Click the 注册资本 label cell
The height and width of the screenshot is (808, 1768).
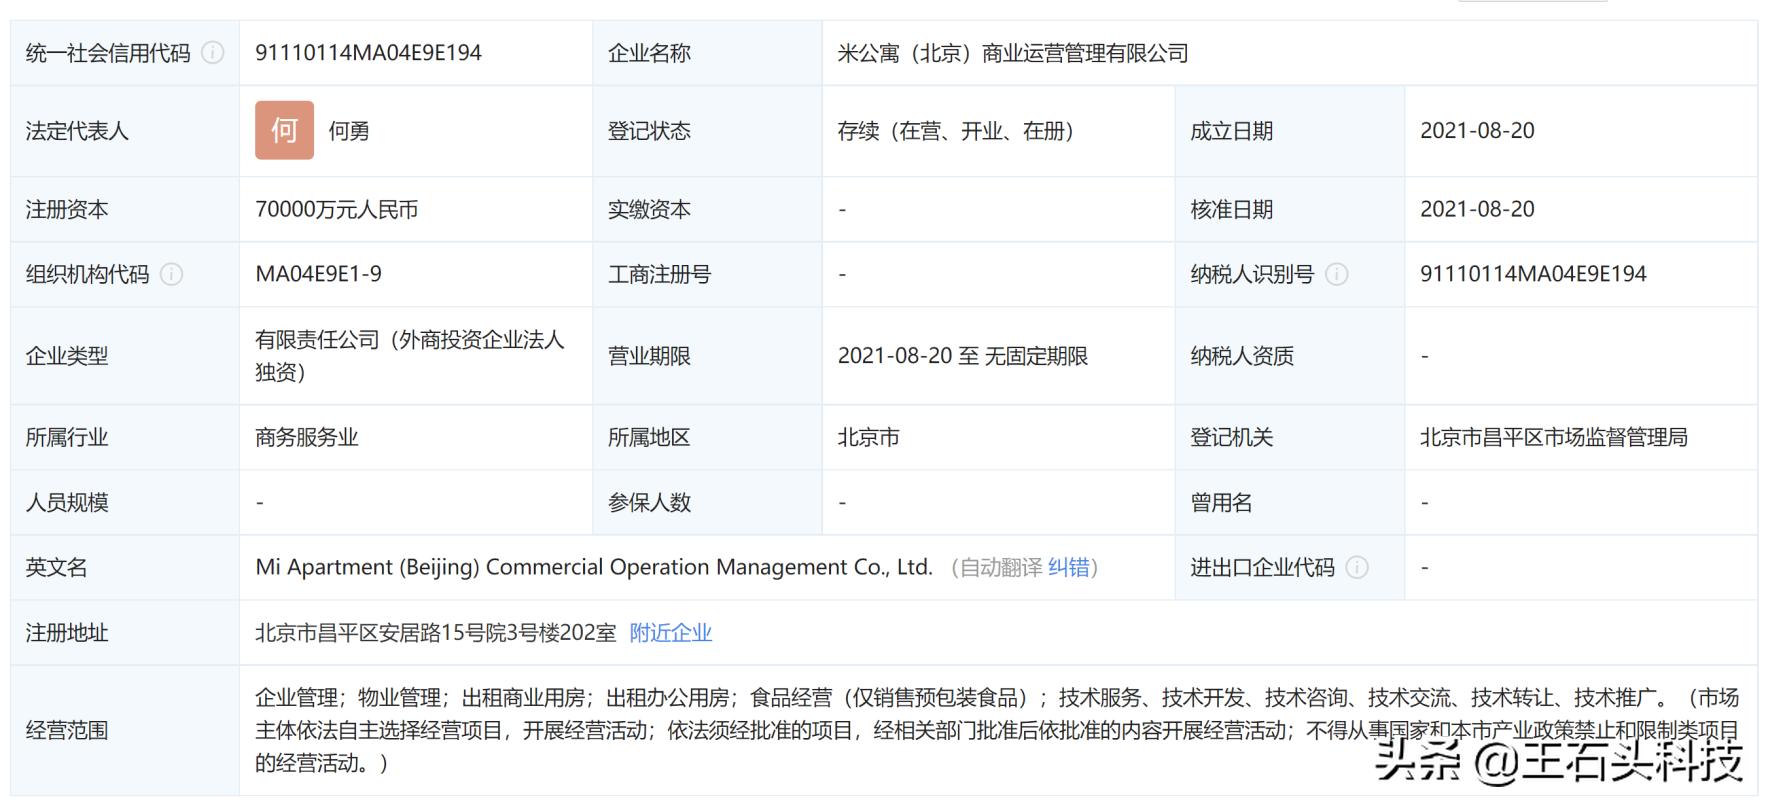(125, 210)
